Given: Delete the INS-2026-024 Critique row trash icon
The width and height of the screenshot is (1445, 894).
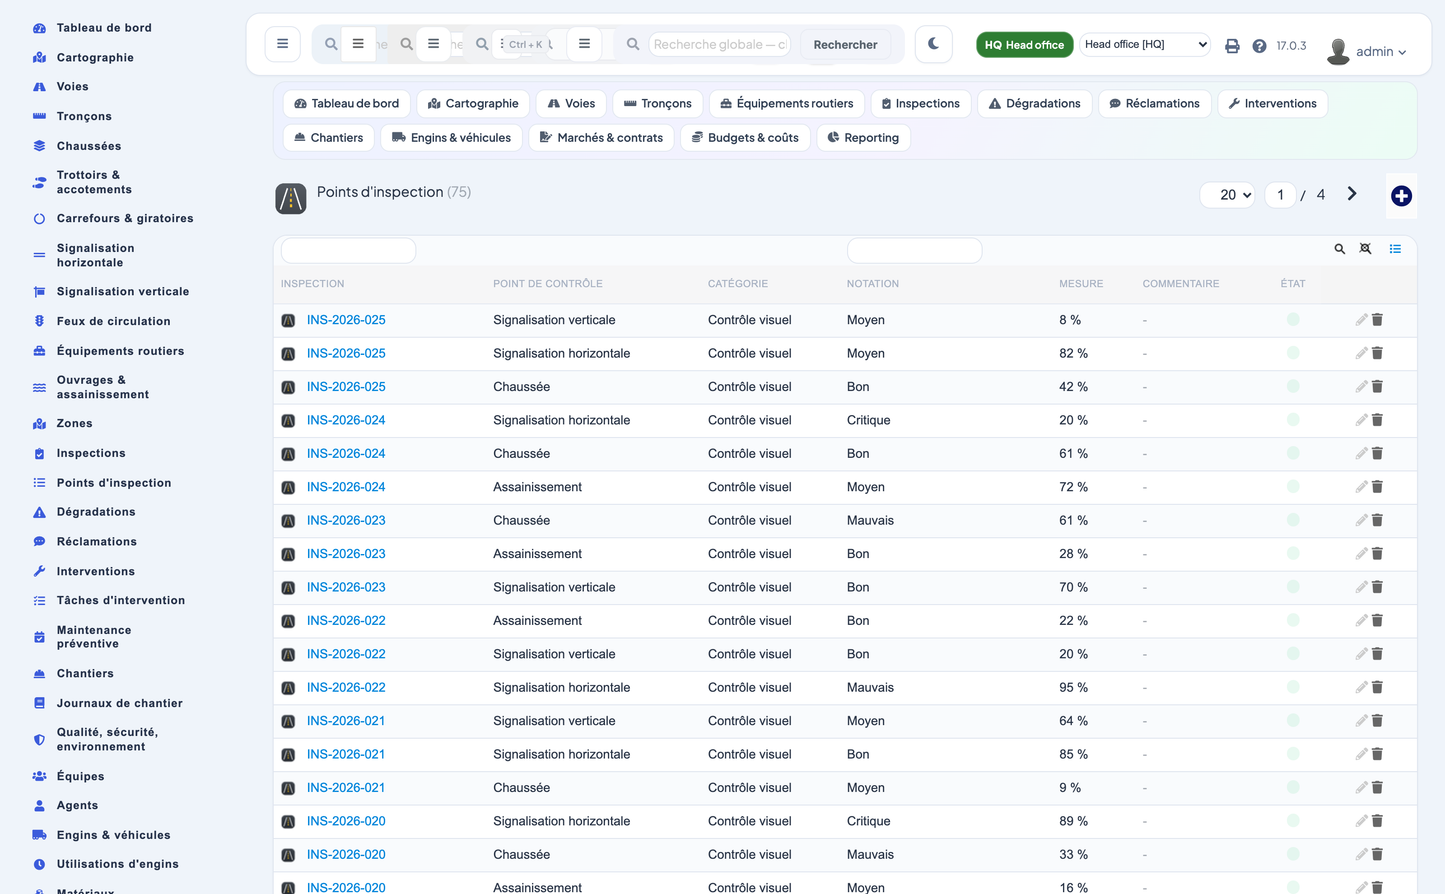Looking at the screenshot, I should [x=1377, y=420].
